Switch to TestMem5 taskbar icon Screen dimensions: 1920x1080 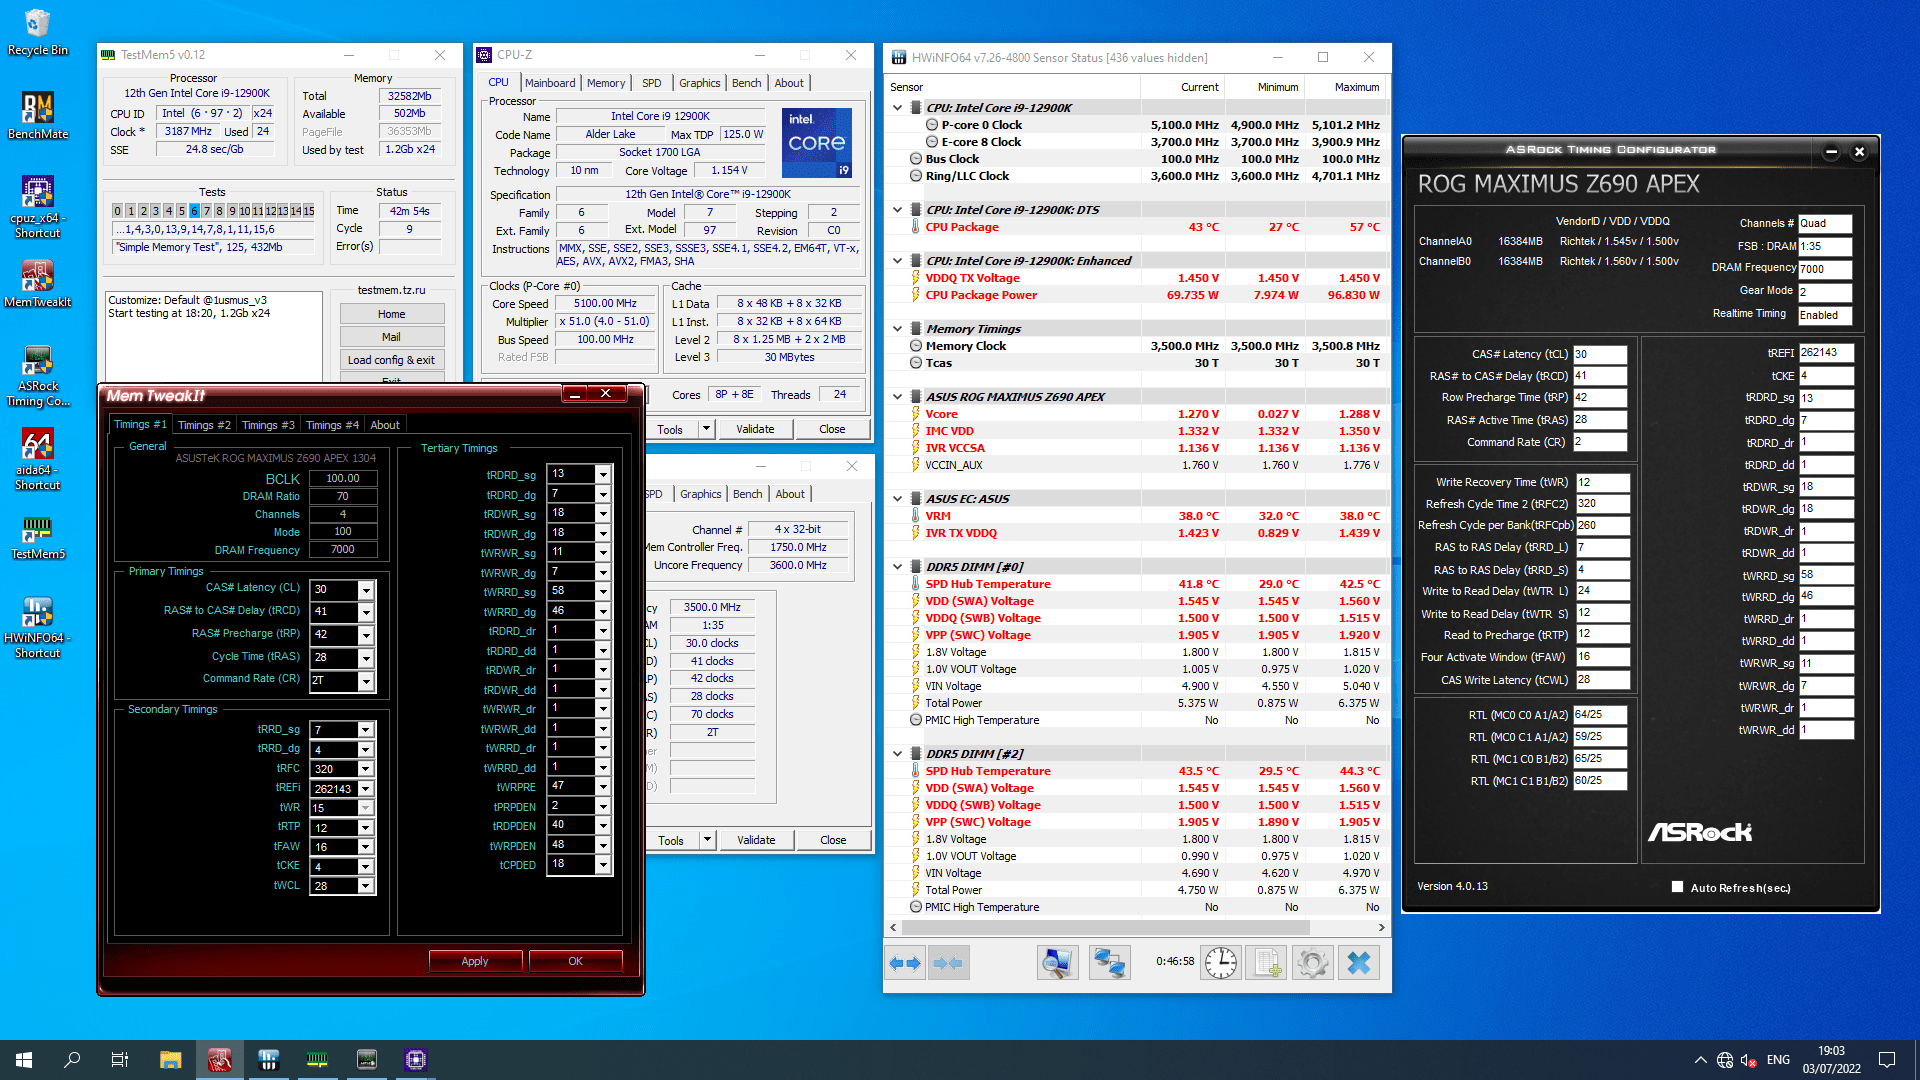tap(317, 1060)
